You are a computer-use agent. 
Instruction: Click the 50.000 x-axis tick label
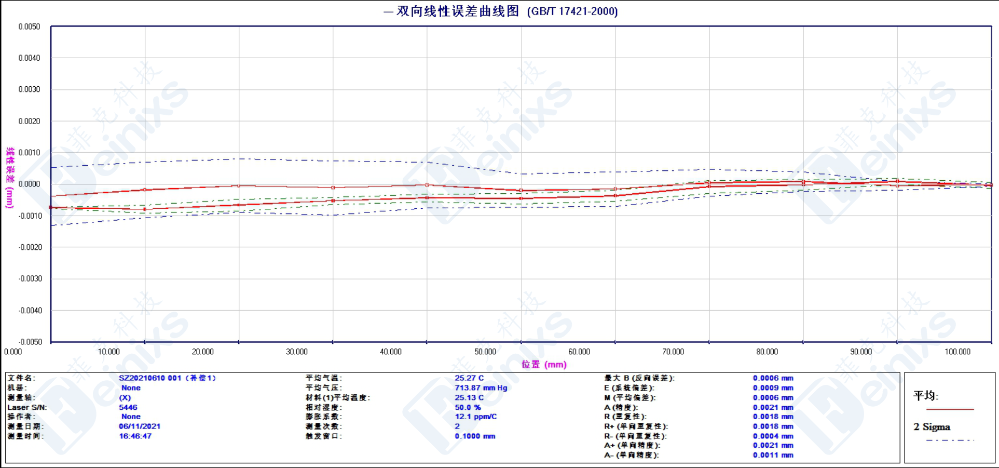click(x=486, y=352)
